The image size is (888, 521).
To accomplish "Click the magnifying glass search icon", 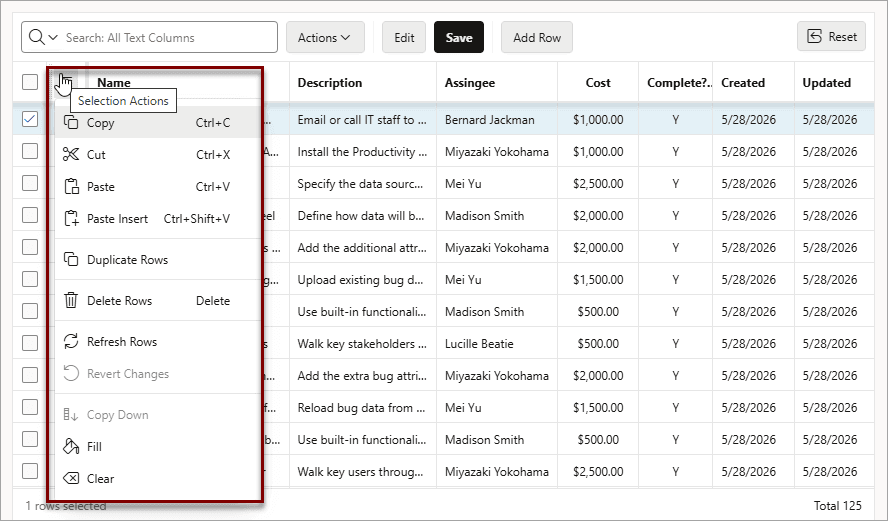I will point(36,37).
